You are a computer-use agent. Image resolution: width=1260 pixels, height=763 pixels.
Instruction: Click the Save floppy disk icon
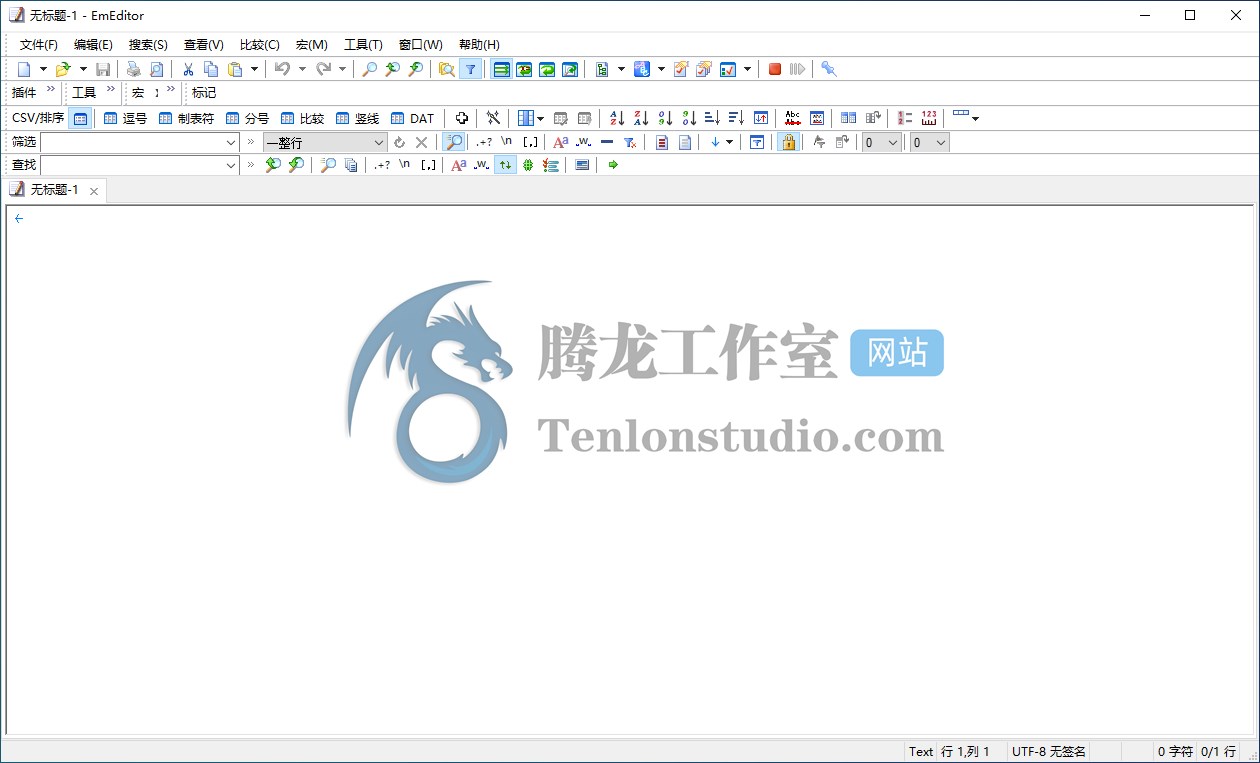103,69
